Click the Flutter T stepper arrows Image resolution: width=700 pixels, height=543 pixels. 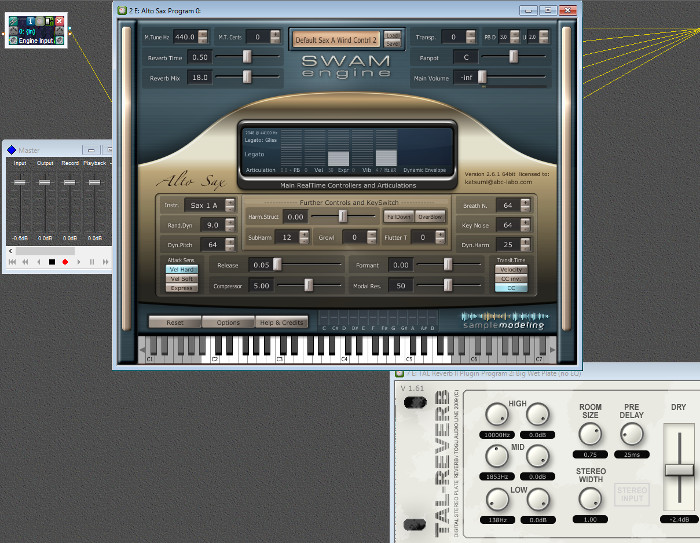[x=440, y=237]
